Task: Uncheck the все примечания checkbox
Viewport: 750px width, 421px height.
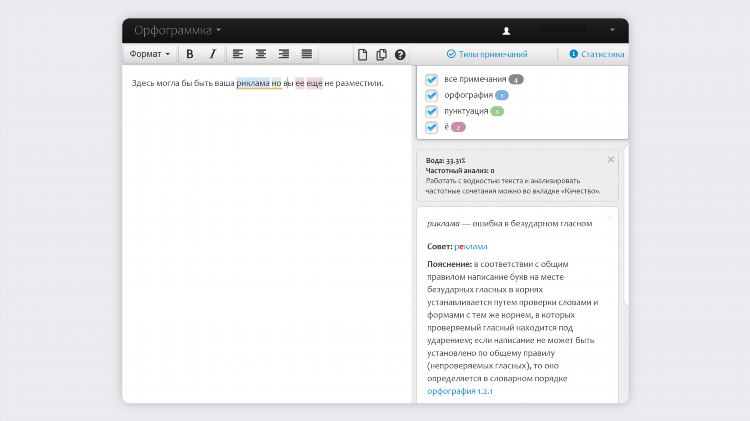Action: click(x=431, y=79)
